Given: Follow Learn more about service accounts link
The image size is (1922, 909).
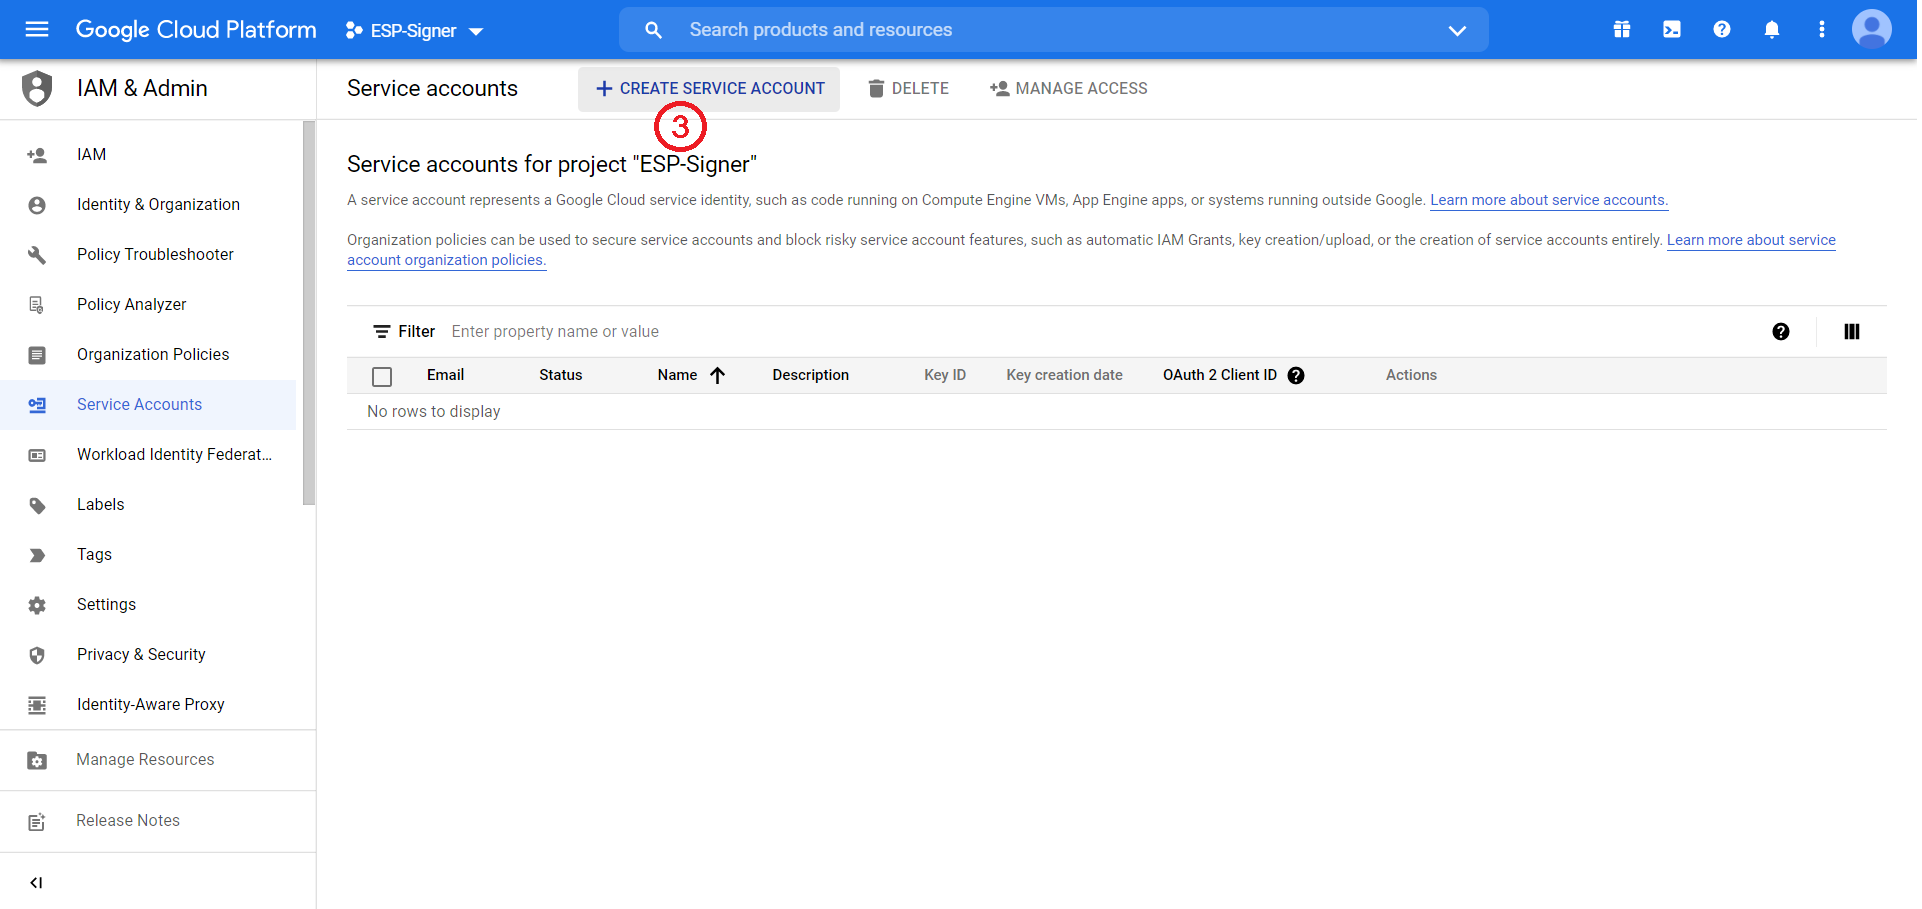Looking at the screenshot, I should pos(1549,200).
